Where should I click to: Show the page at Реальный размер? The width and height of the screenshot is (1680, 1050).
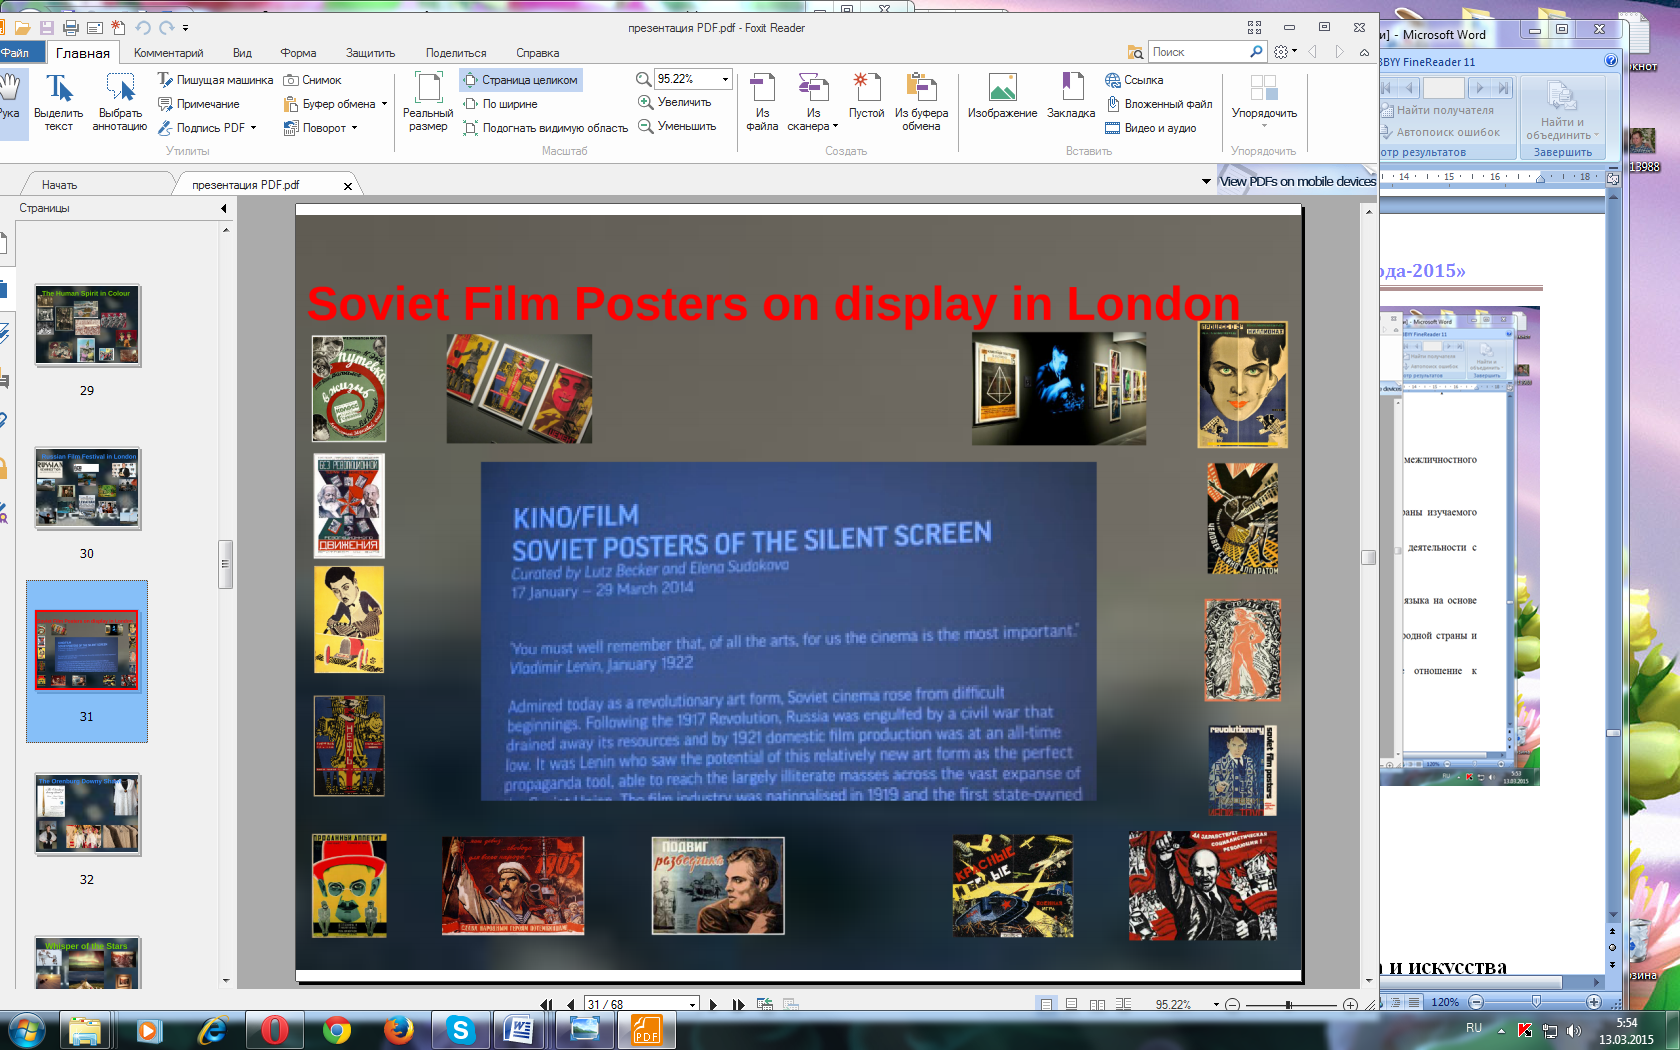coord(428,101)
